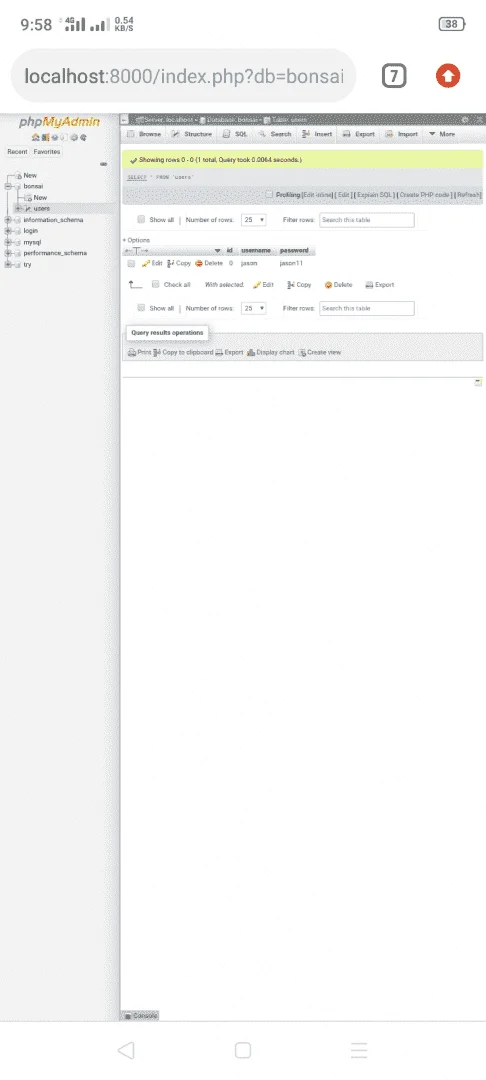Expand the information_schema database node

click(8, 220)
